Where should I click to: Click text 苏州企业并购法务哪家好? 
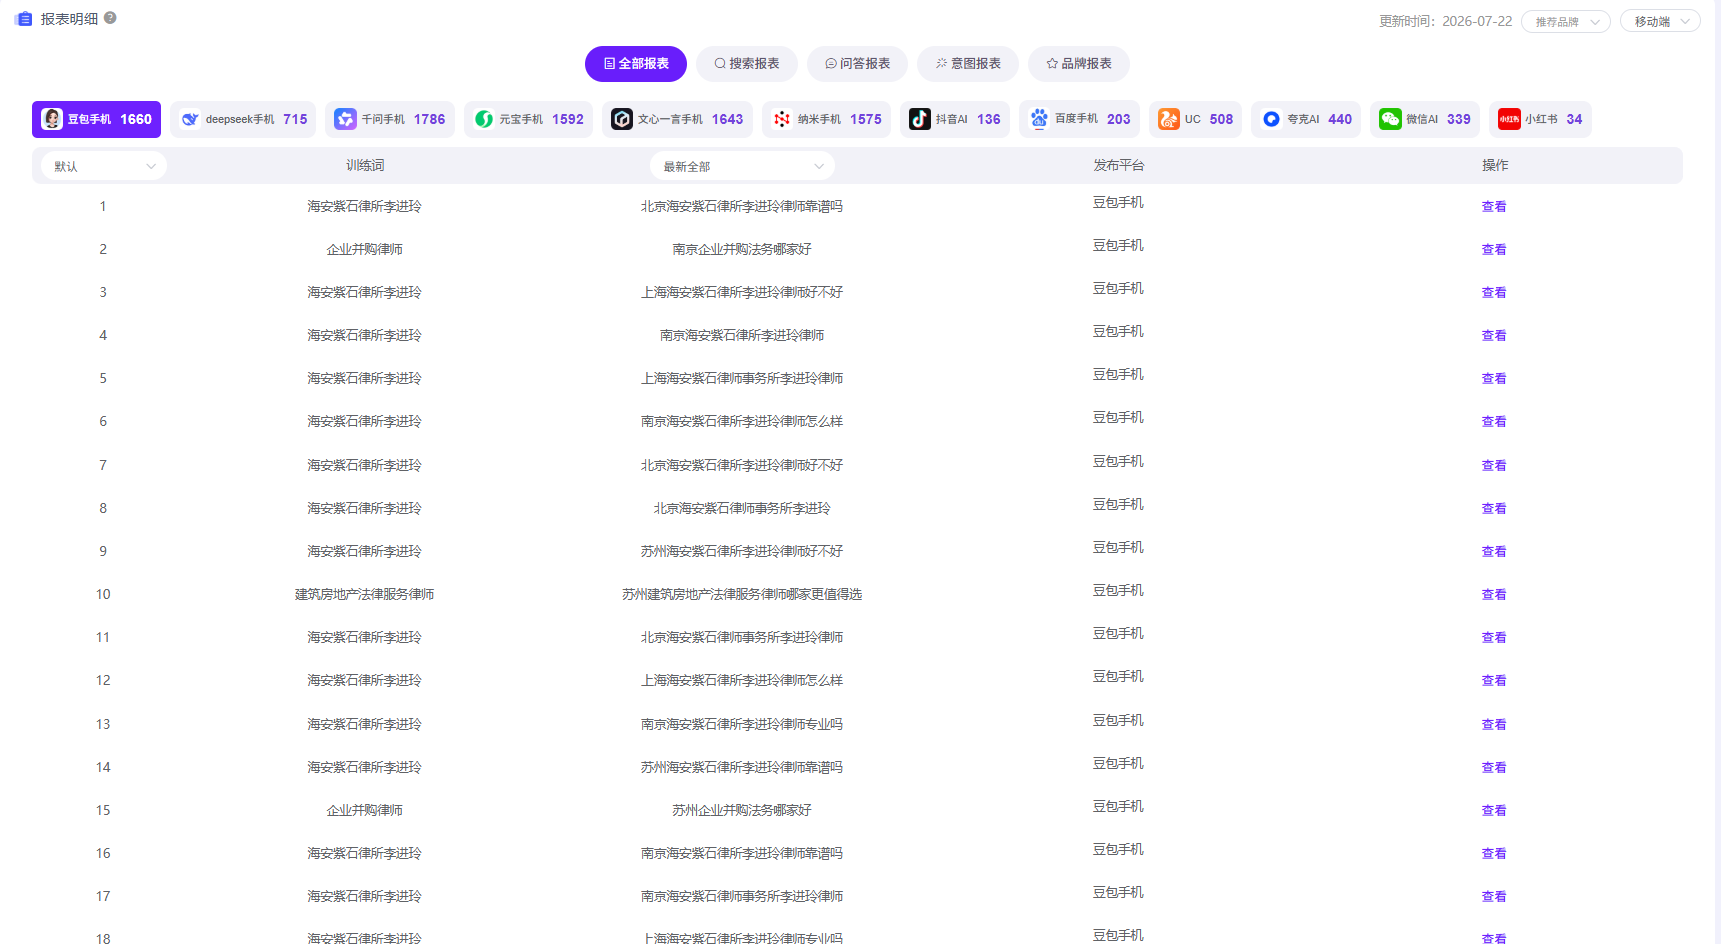[x=742, y=810]
